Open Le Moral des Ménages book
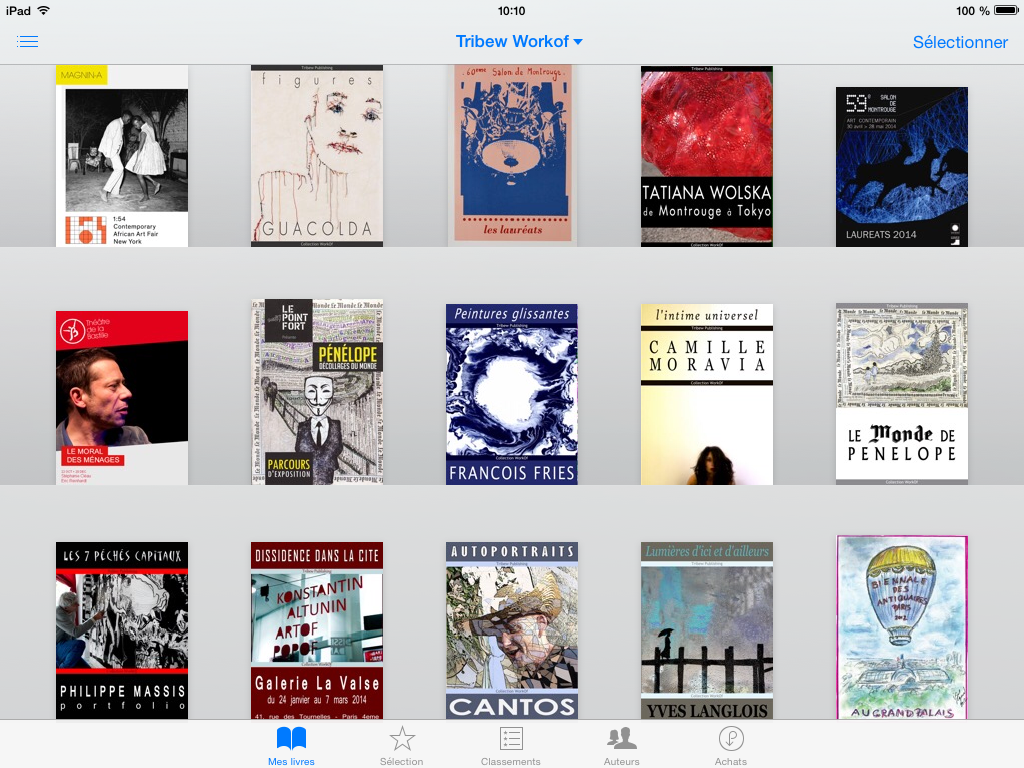 (122, 398)
